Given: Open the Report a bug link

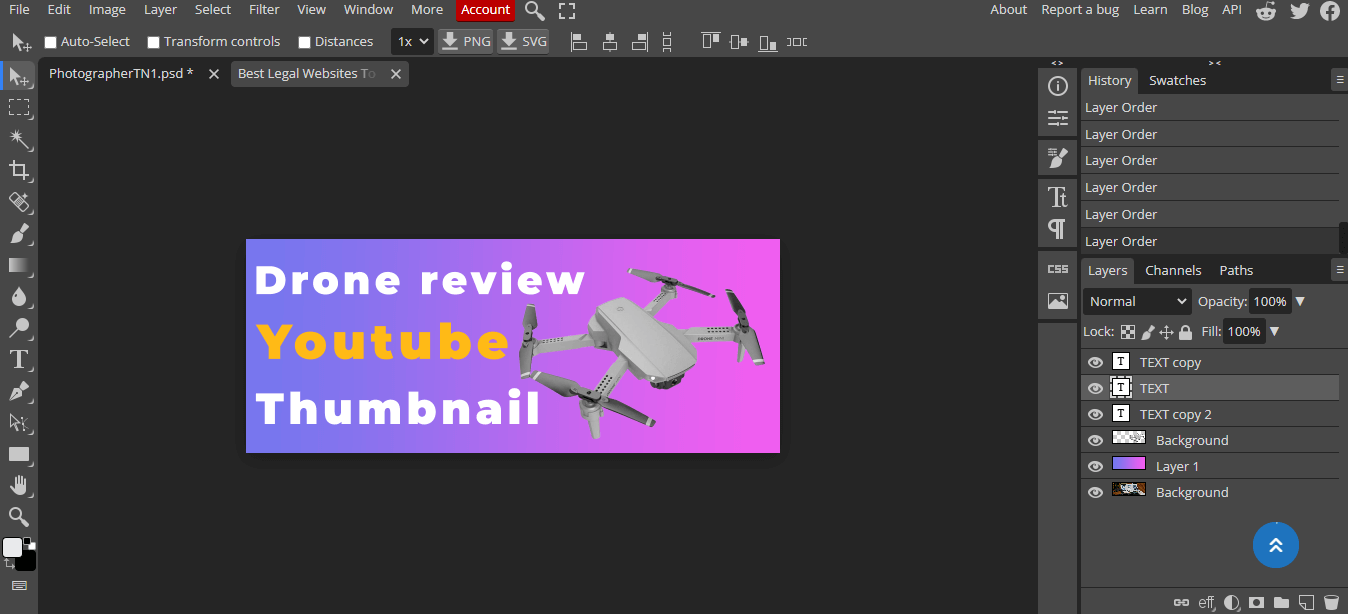Looking at the screenshot, I should pyautogui.click(x=1080, y=10).
